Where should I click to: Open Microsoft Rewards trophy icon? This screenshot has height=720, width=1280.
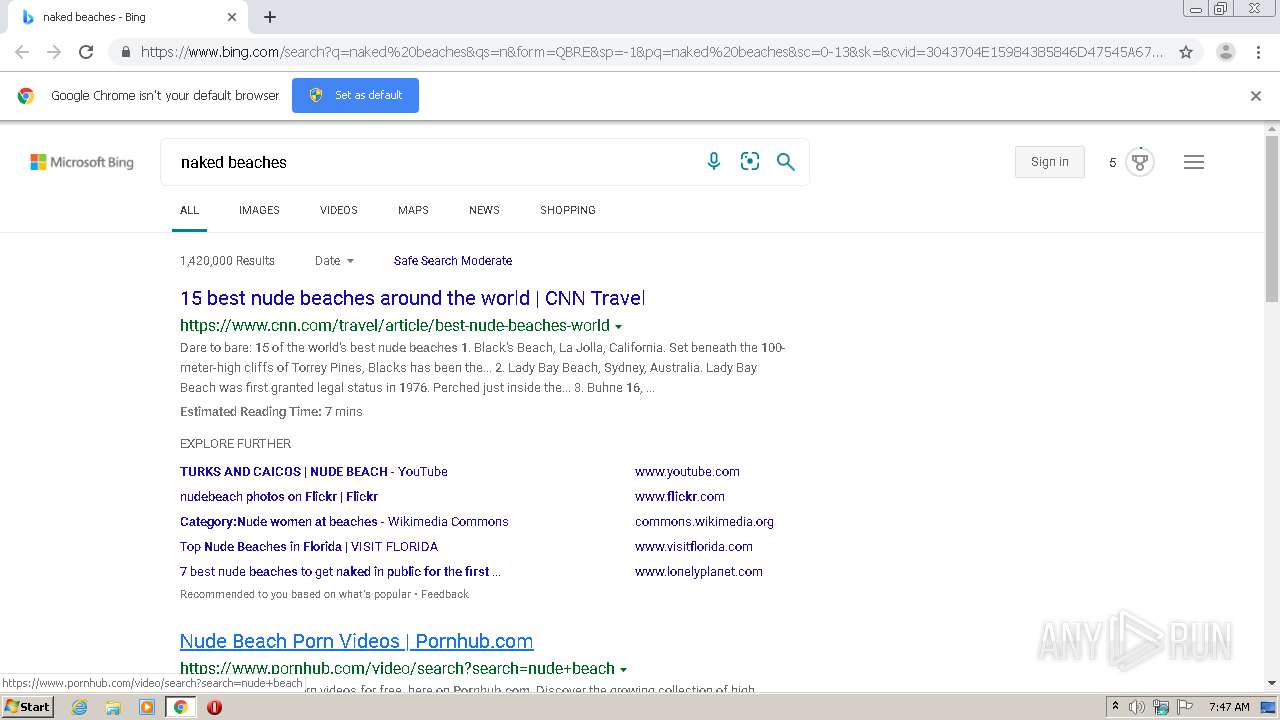point(1140,162)
